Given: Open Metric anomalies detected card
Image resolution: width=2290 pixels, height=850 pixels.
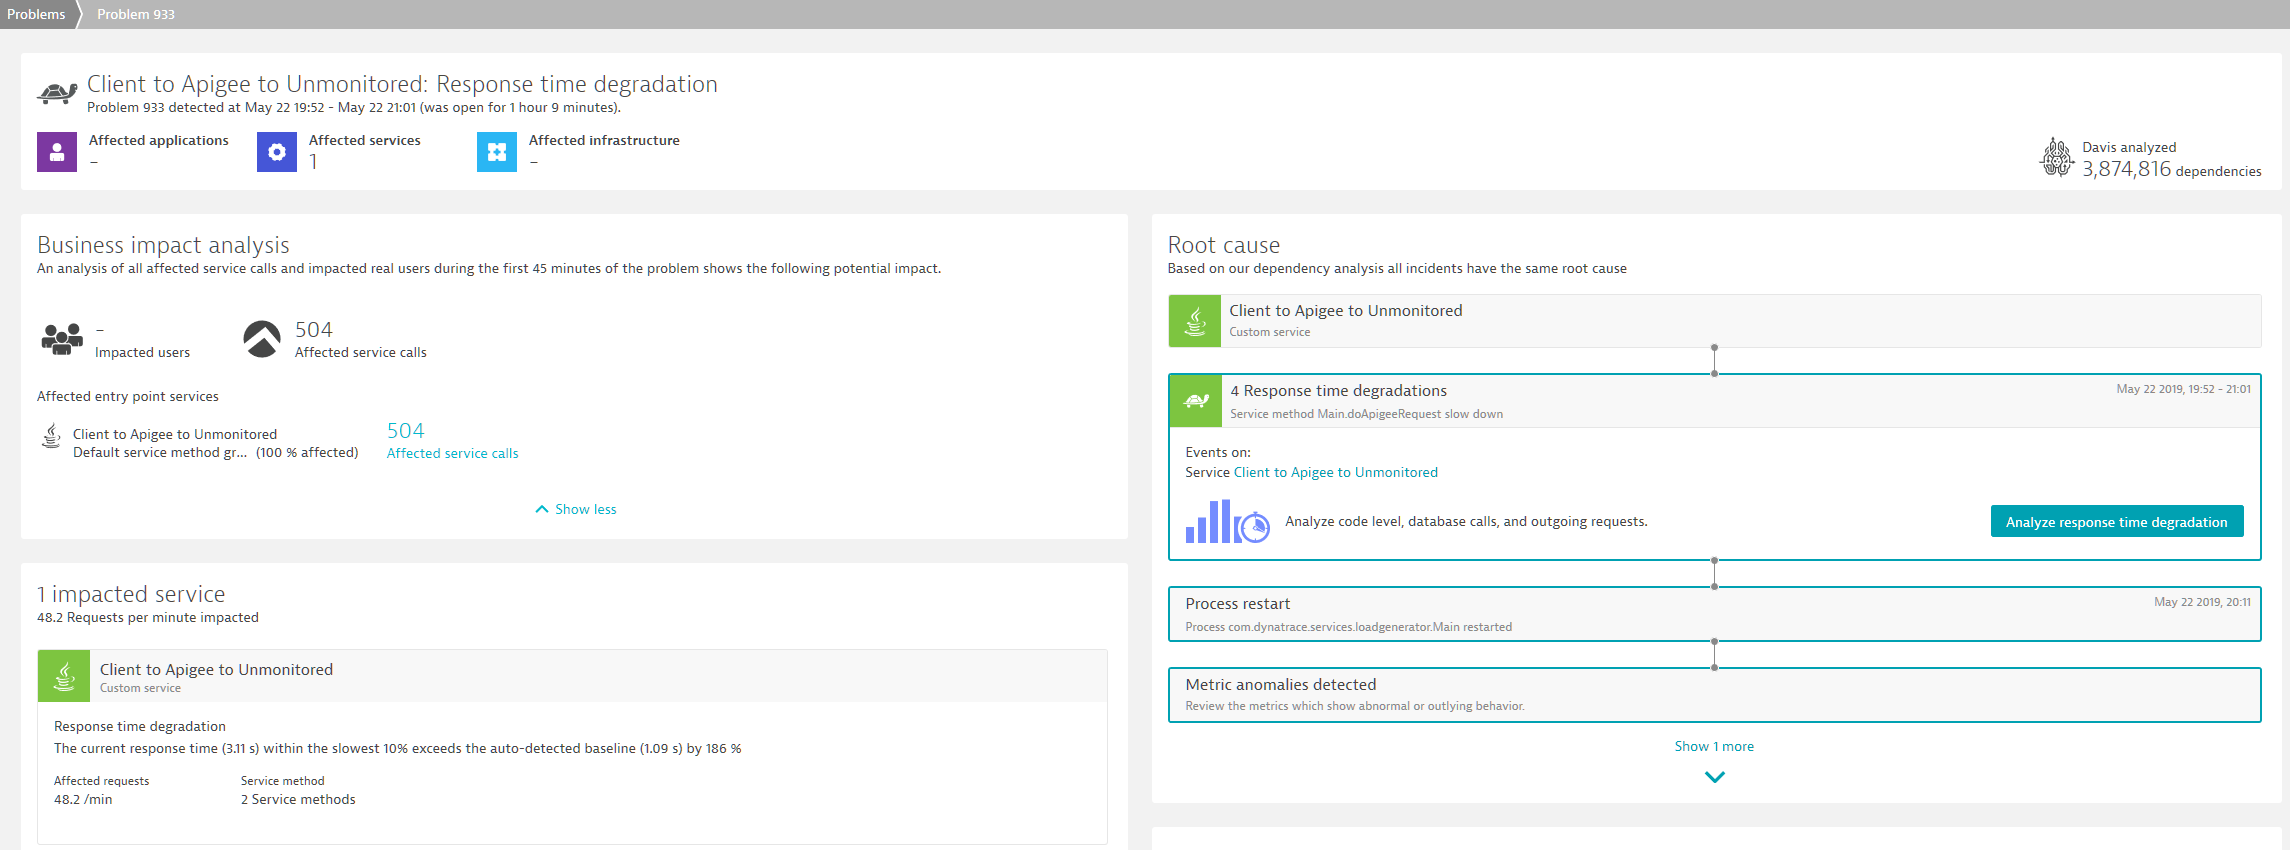Looking at the screenshot, I should pos(1714,695).
